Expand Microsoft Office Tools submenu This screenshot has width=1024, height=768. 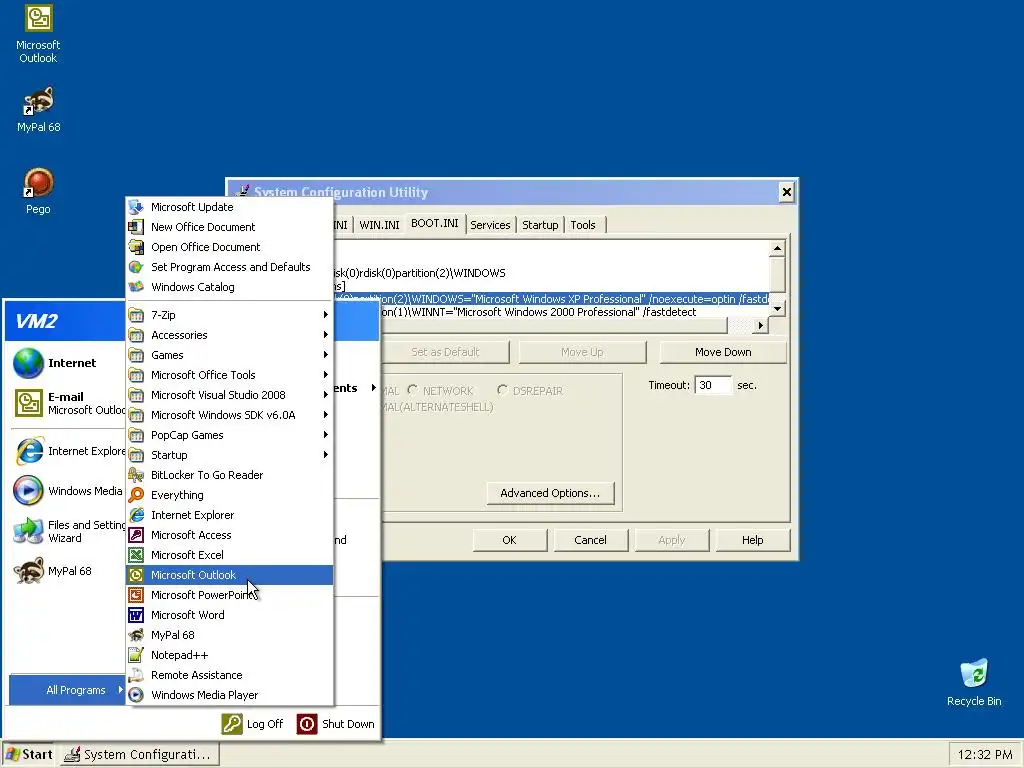229,375
